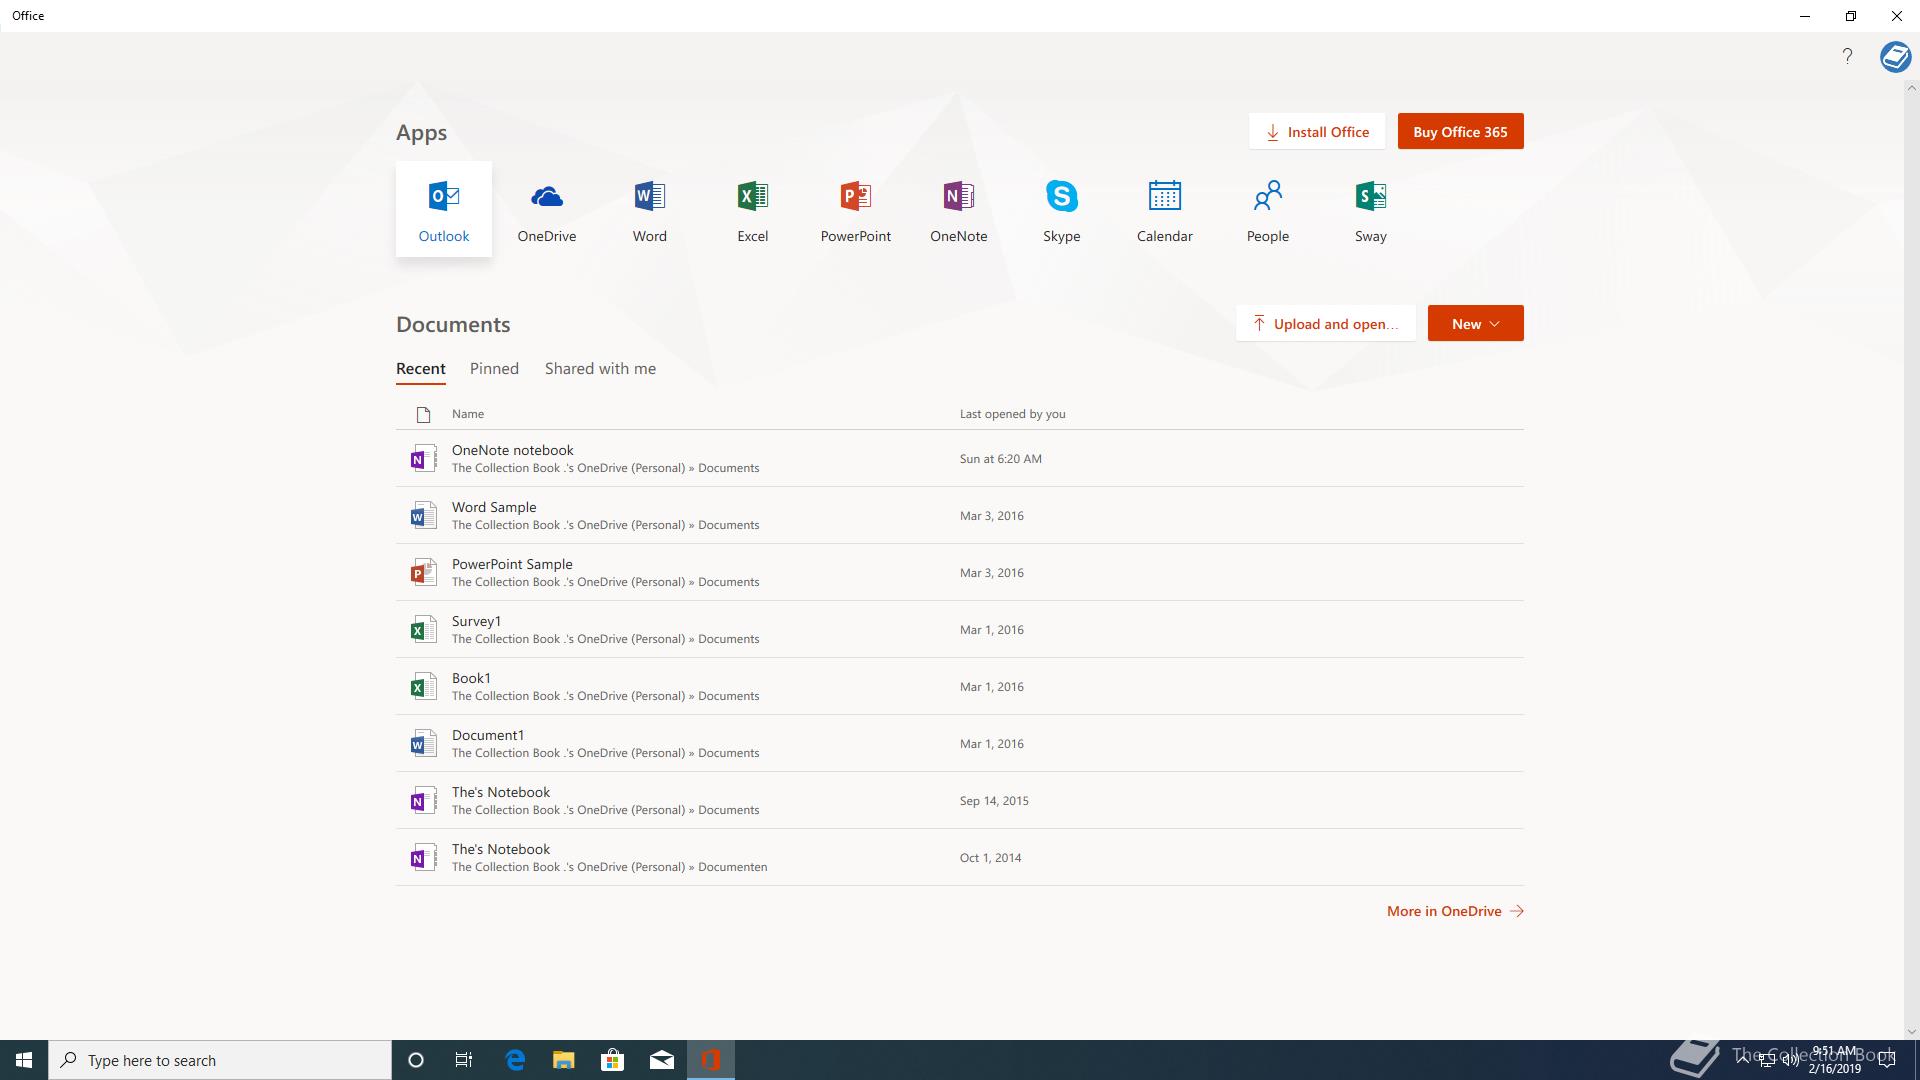Open the Book1 spreadsheet

tap(960, 686)
